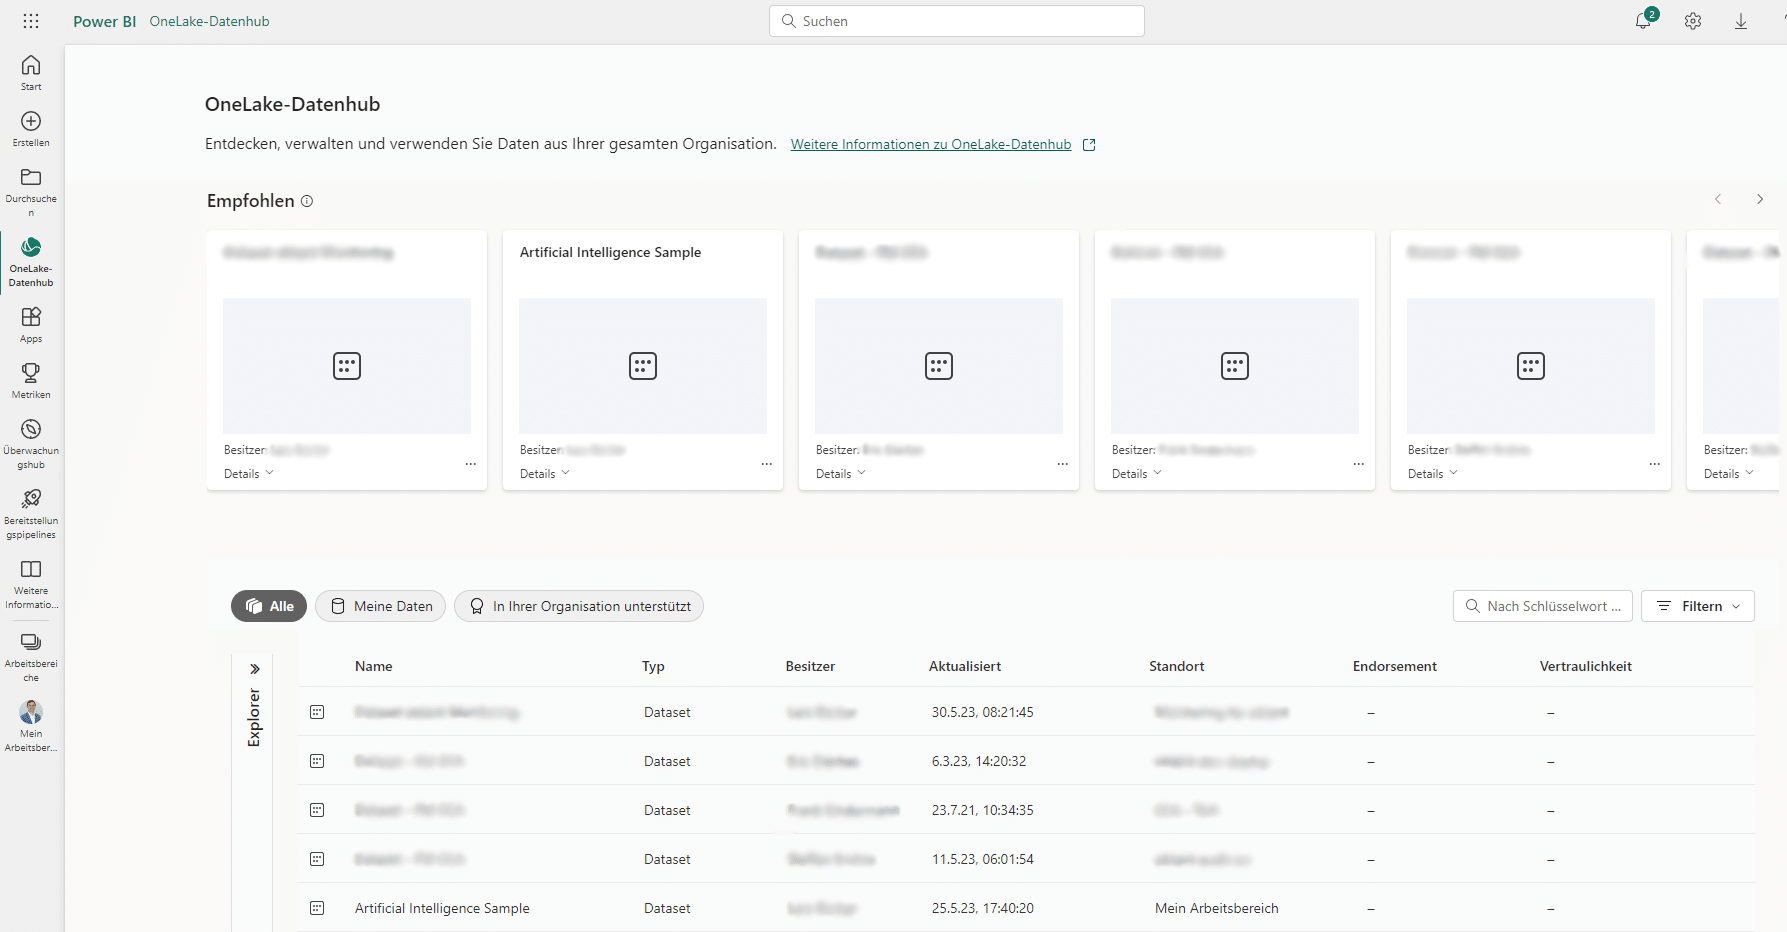Select the Meine Daten filter tab

[x=380, y=606]
